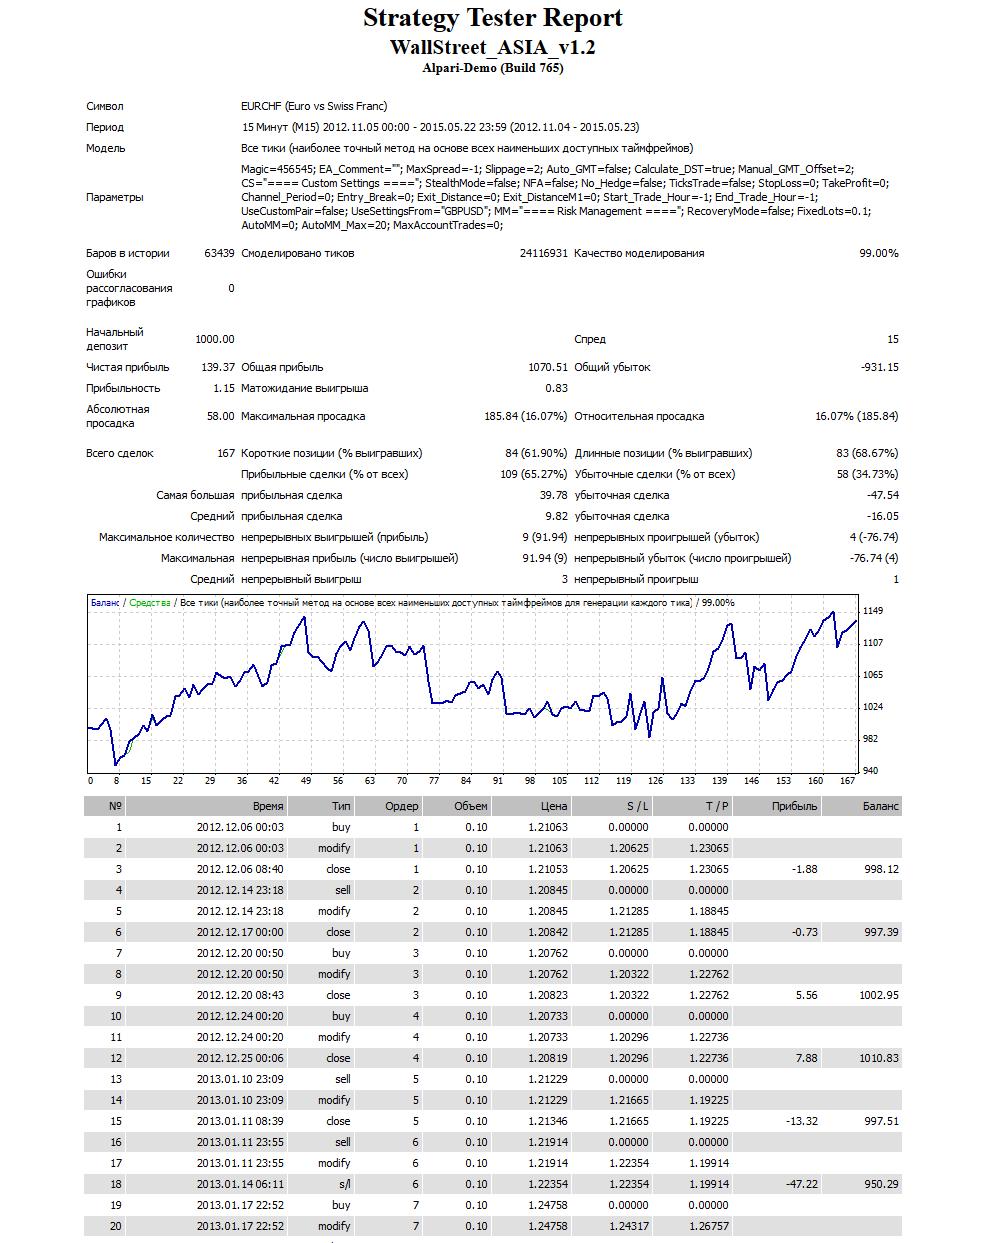Click the bars in history value '63439'

tap(219, 253)
